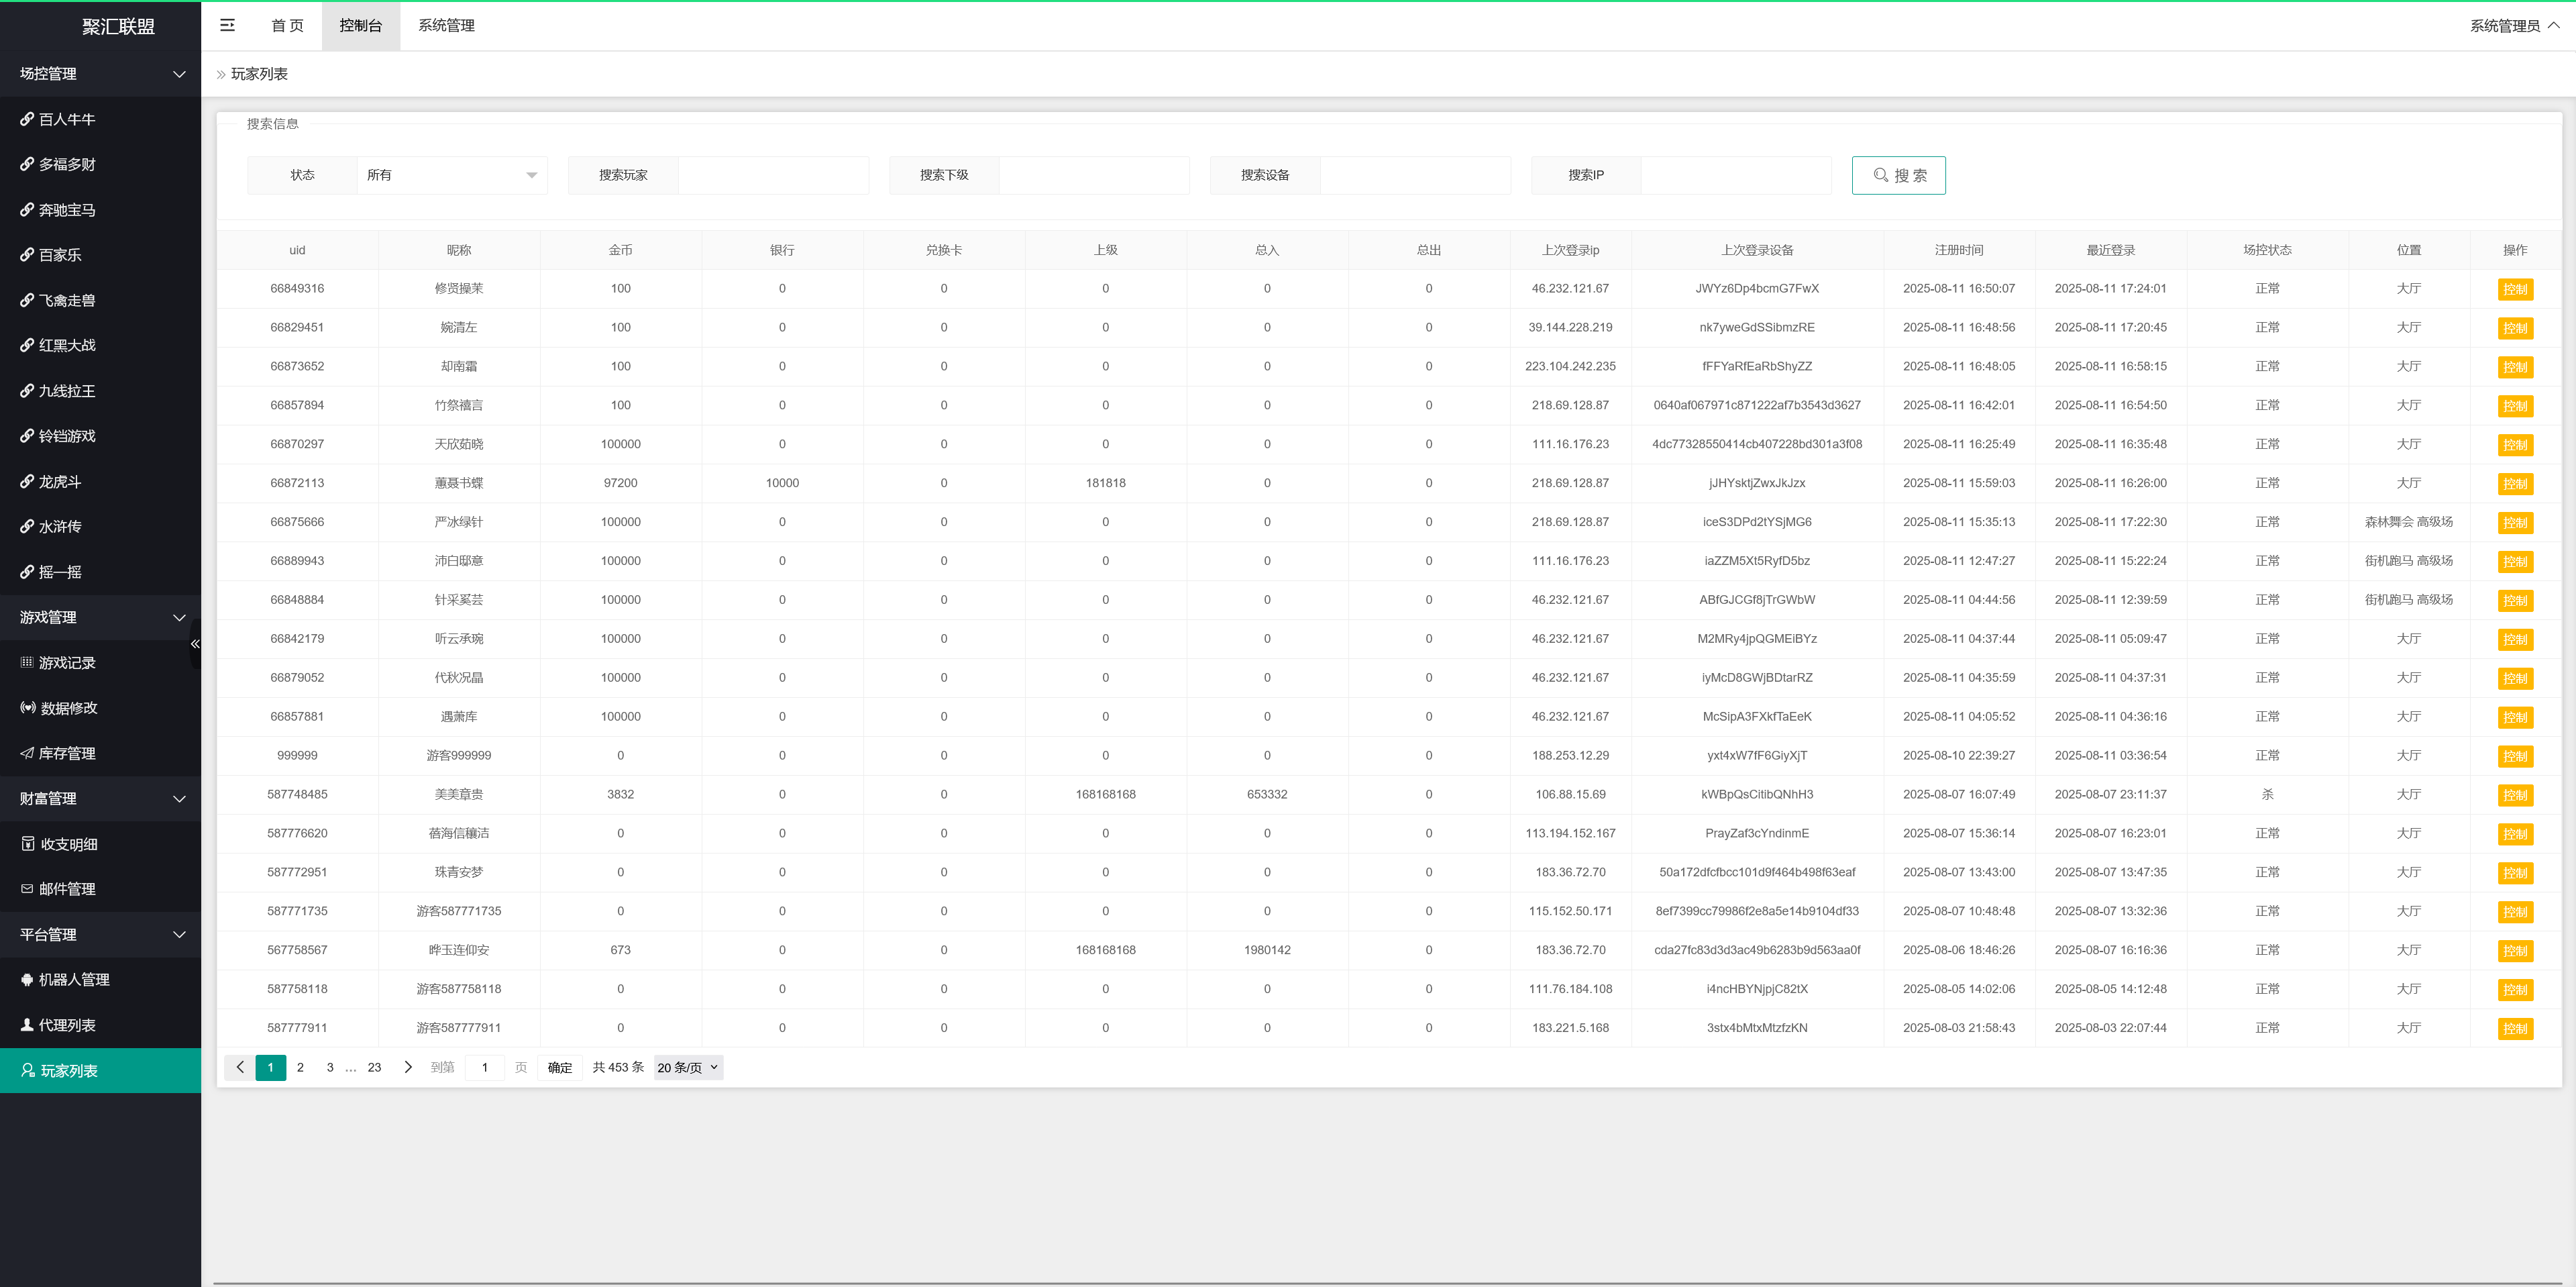Click 控制 button for uid 66849316
Screen dimensions: 2576x1287
[2515, 290]
